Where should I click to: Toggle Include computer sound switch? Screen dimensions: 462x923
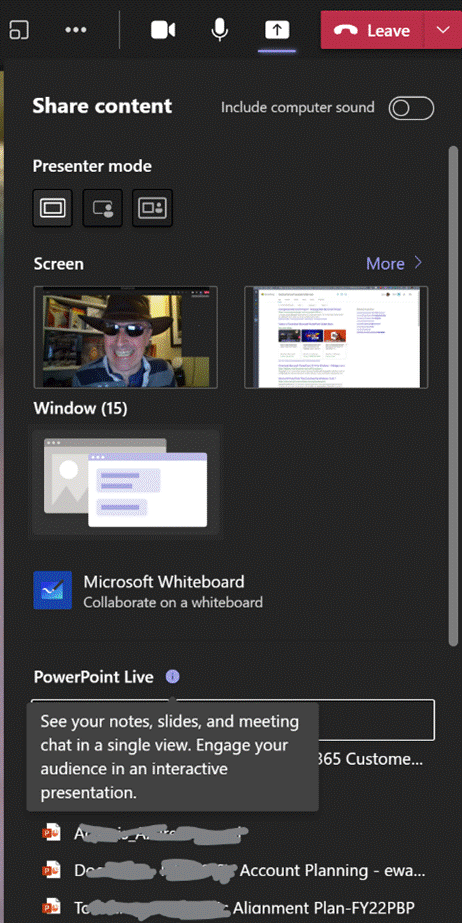411,108
